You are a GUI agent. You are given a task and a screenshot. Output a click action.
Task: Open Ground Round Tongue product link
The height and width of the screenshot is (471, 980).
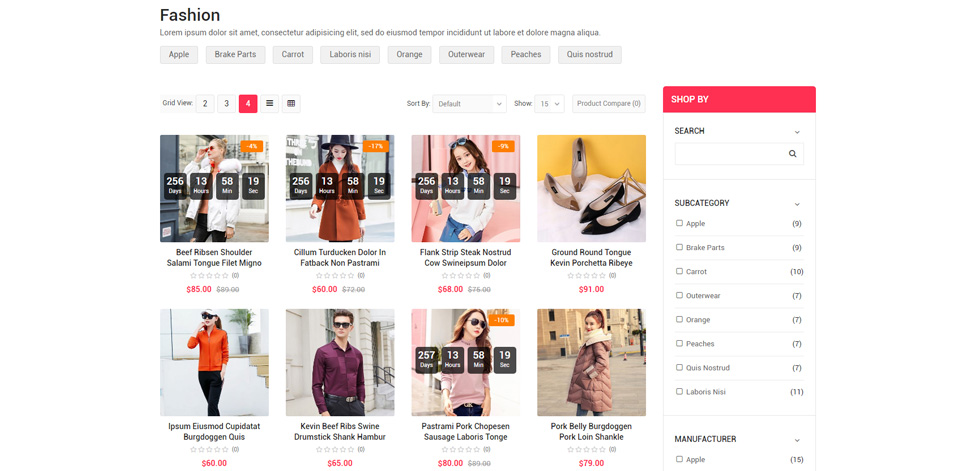tap(591, 258)
